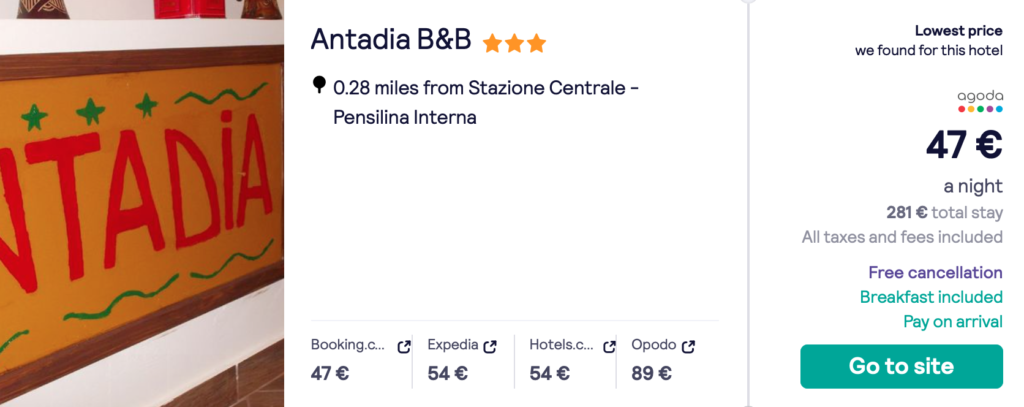This screenshot has height=407, width=1024.
Task: Open the Hotels.com offer label
Action: pyautogui.click(x=562, y=346)
